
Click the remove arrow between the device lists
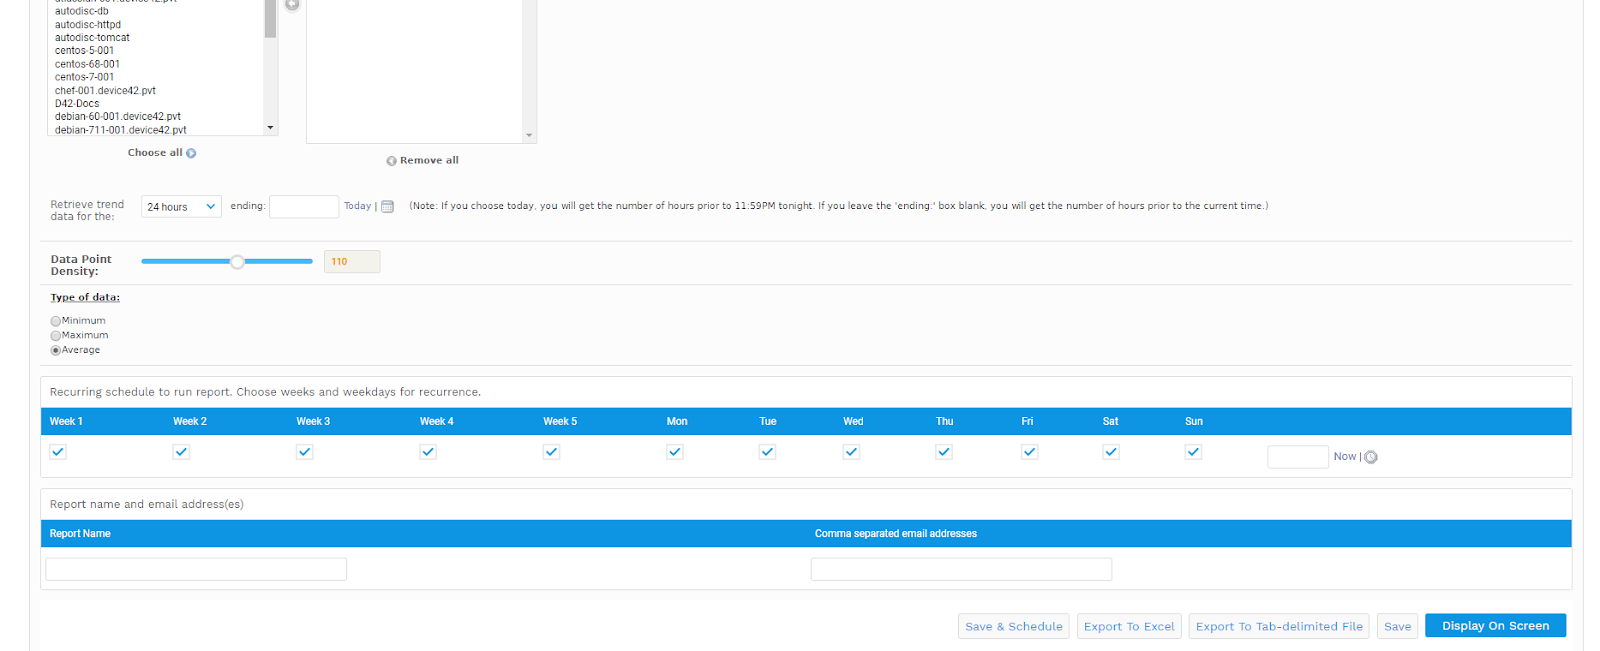292,4
